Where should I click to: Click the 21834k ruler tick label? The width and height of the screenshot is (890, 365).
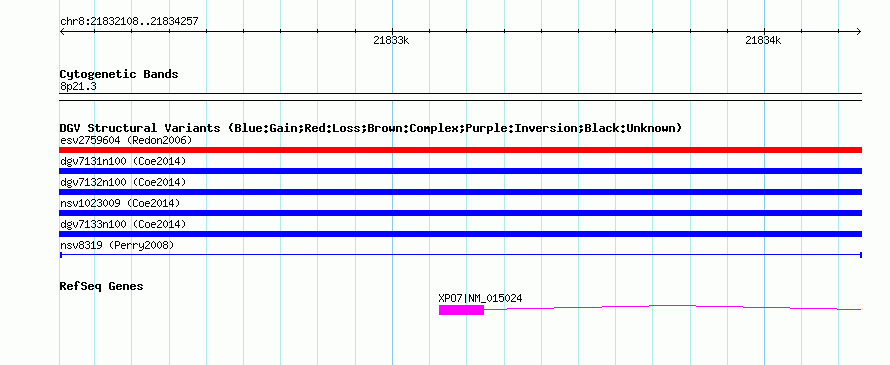click(x=763, y=41)
